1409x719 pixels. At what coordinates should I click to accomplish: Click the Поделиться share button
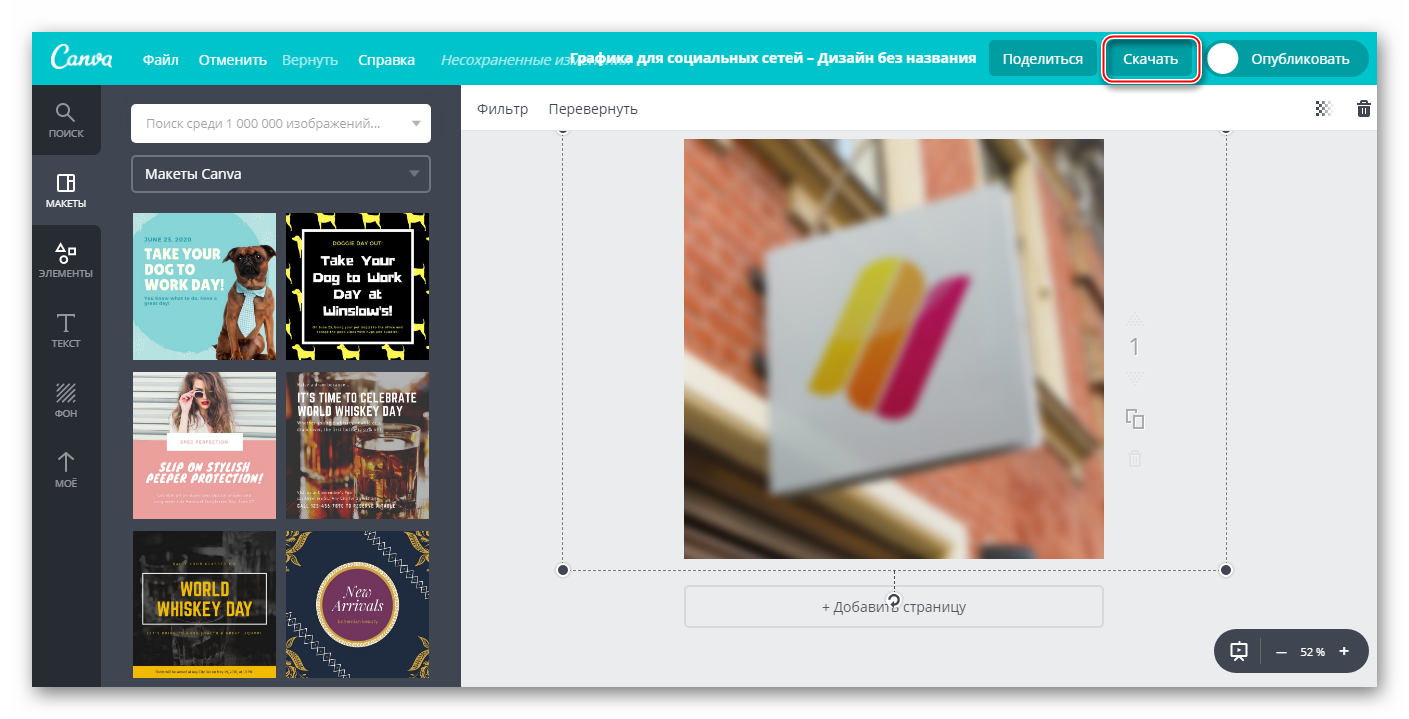coord(1042,59)
